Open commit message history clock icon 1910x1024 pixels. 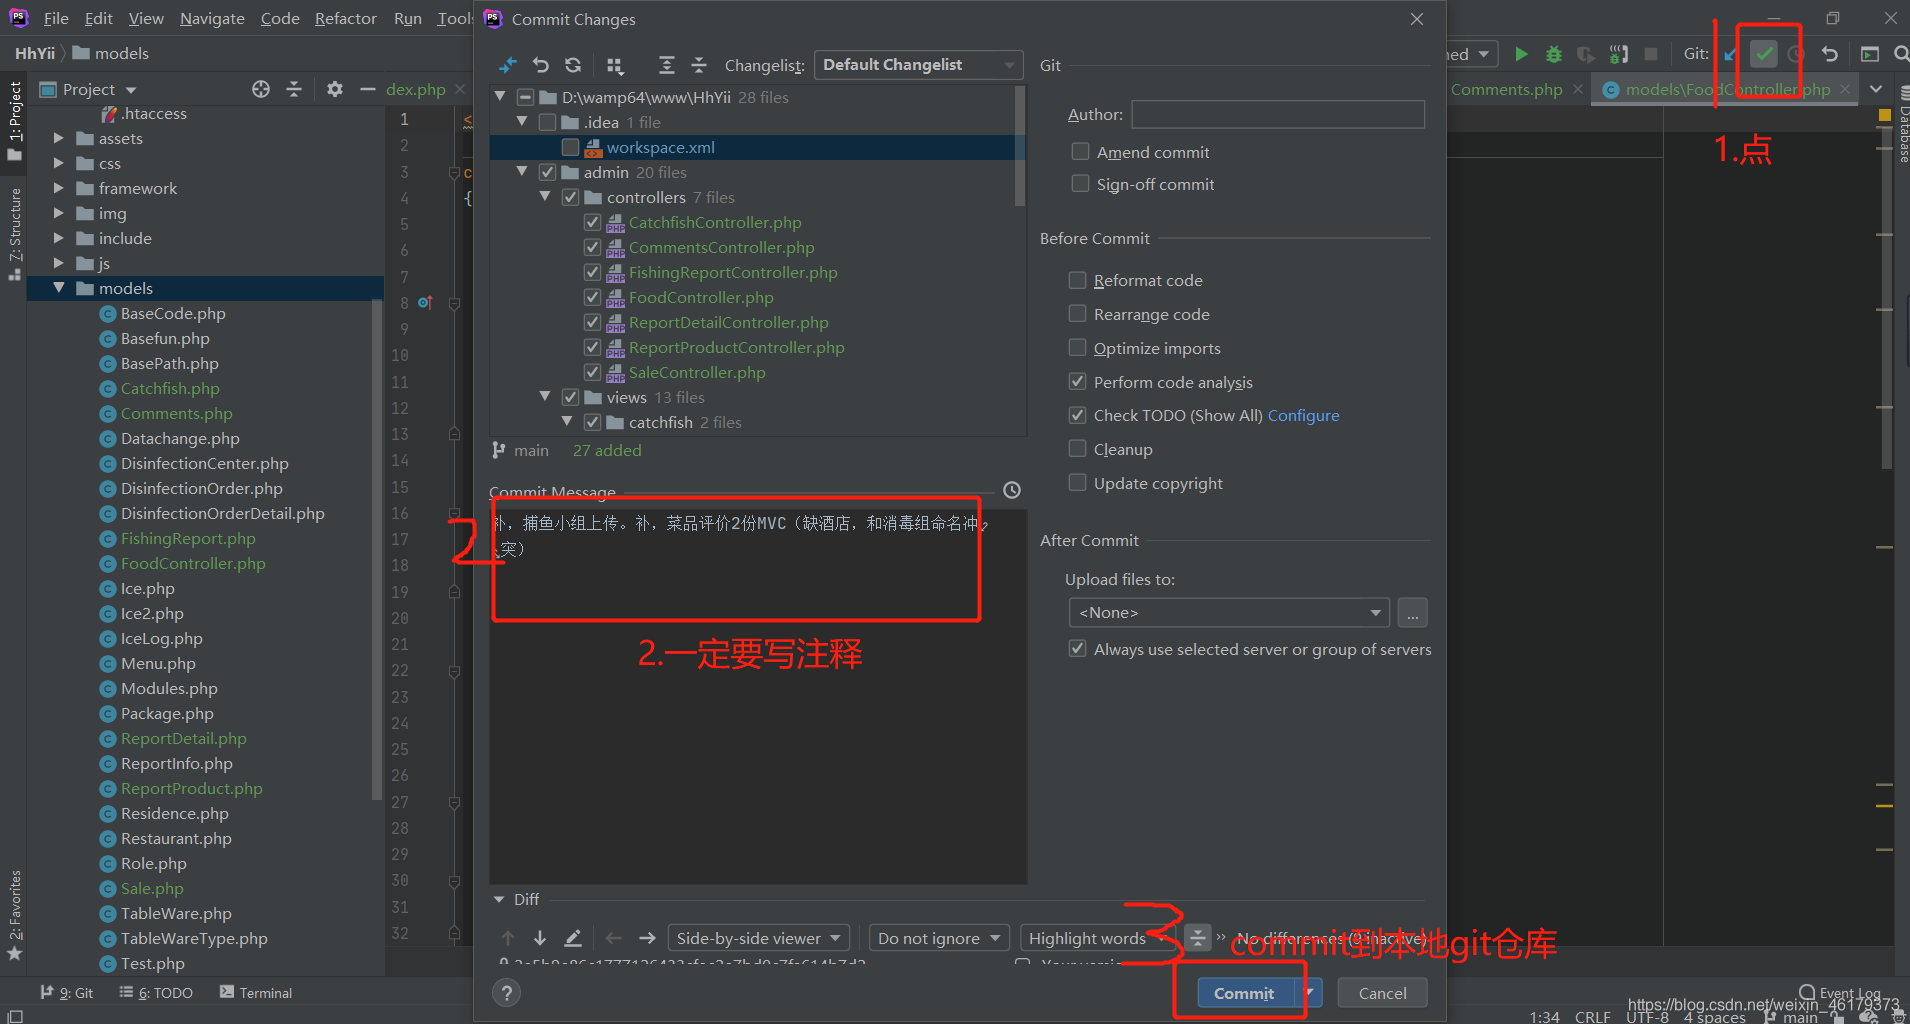(x=1012, y=490)
